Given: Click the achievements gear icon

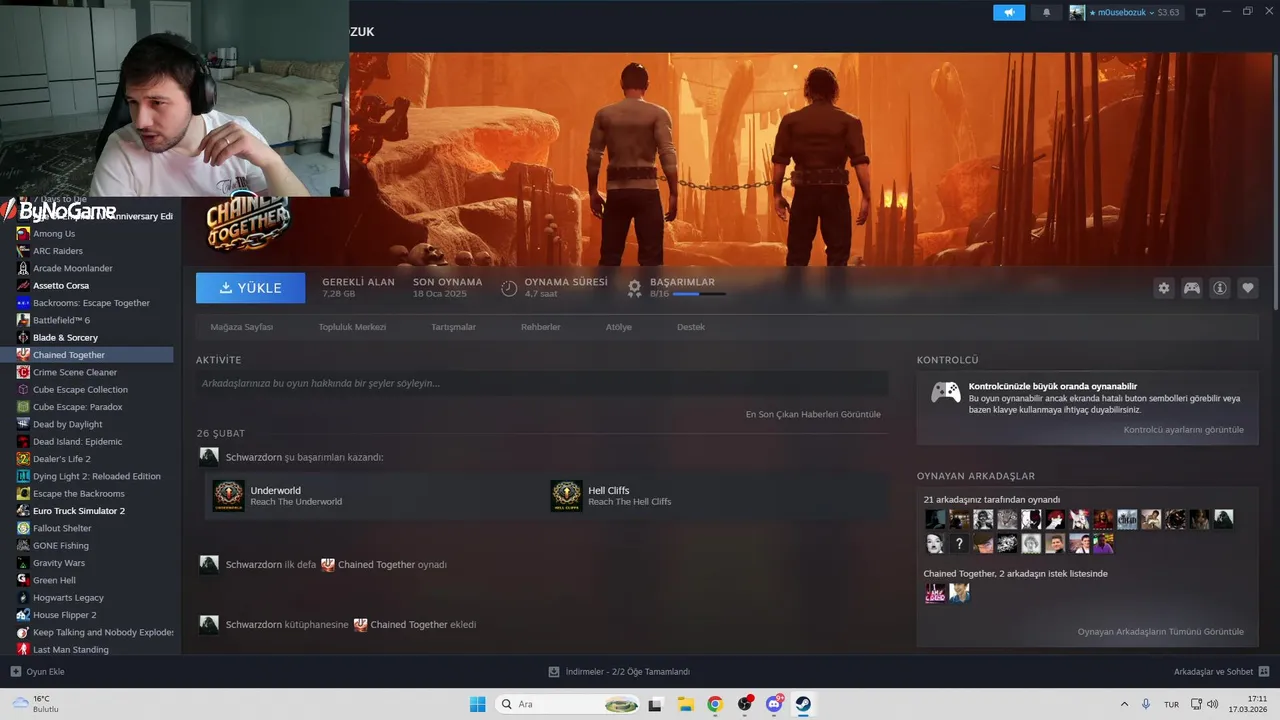Looking at the screenshot, I should coord(634,288).
